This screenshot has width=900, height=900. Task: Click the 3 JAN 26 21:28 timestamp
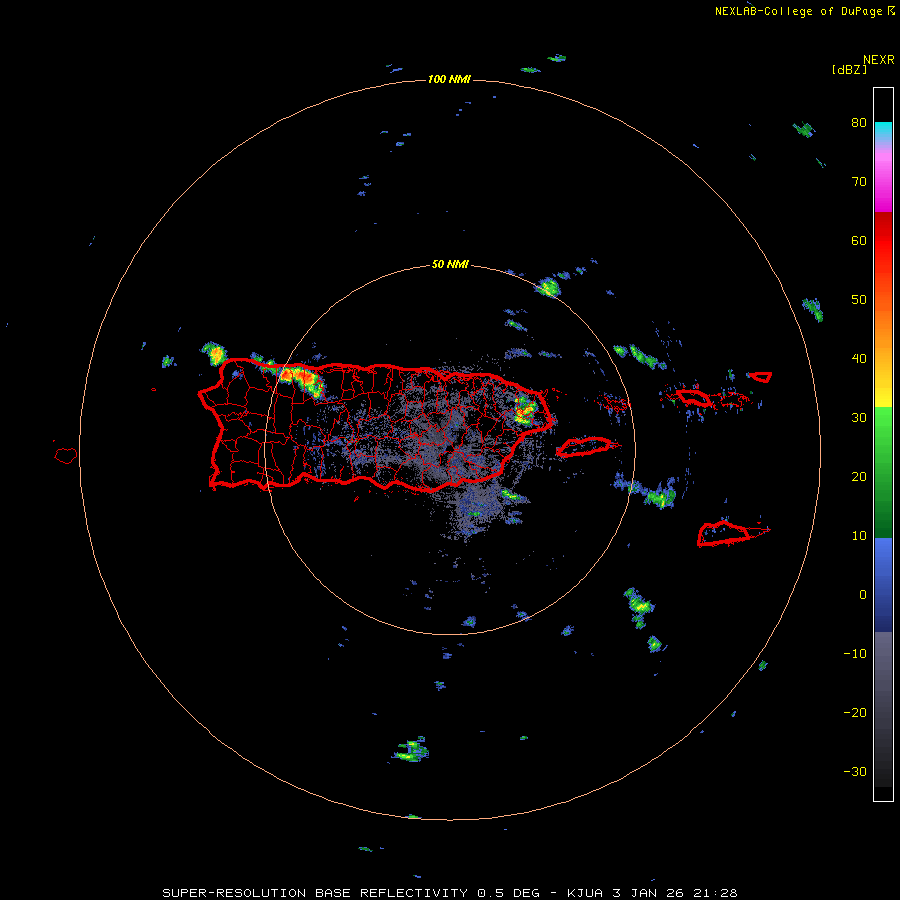[677, 893]
